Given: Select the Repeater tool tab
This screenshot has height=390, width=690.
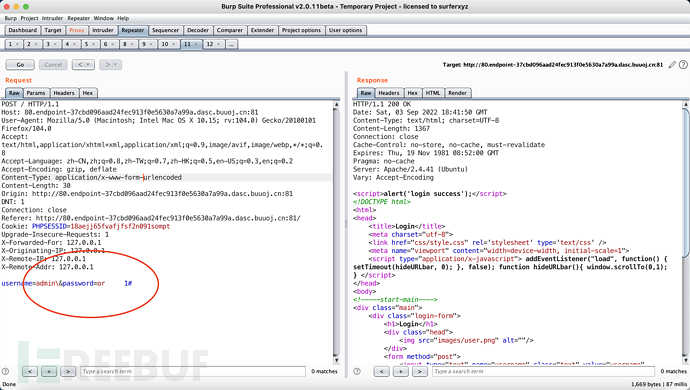Looking at the screenshot, I should 133,30.
